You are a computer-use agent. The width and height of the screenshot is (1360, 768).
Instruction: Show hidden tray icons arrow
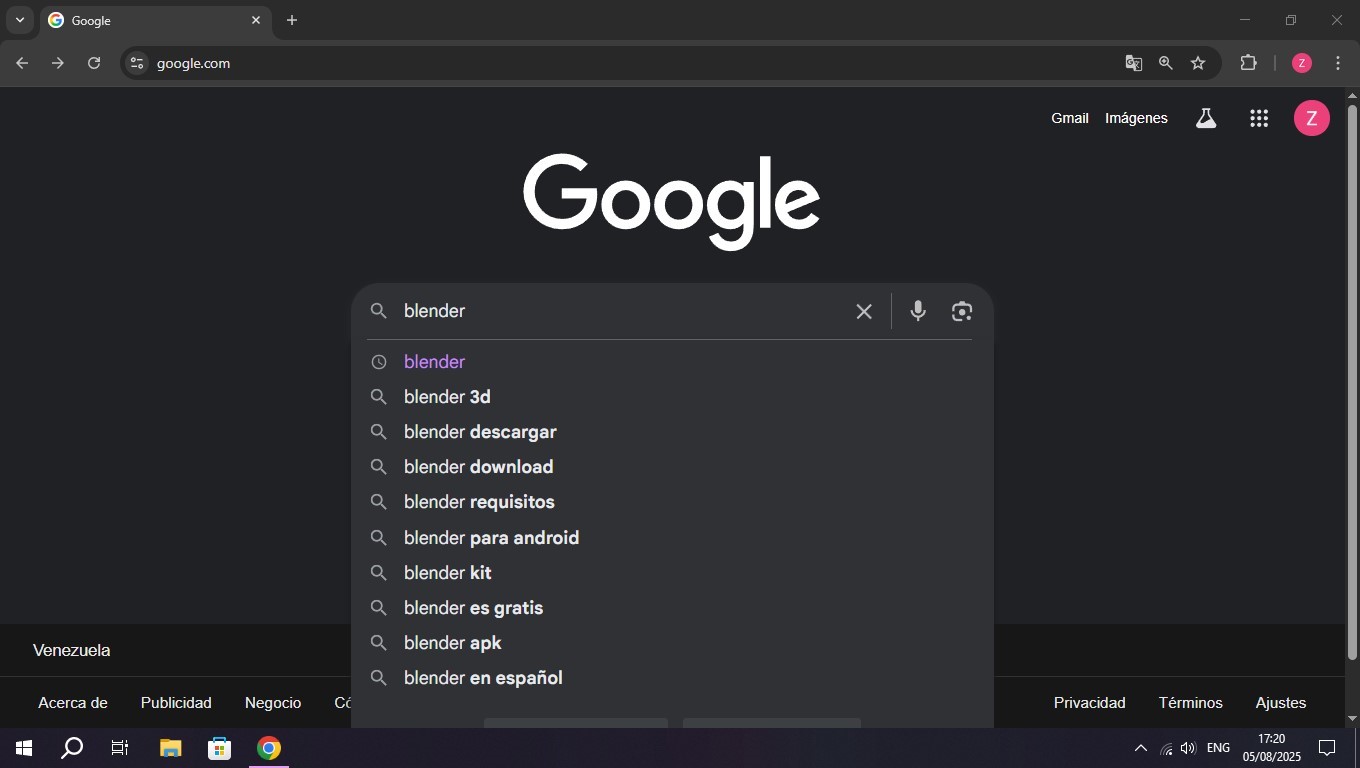[1140, 748]
